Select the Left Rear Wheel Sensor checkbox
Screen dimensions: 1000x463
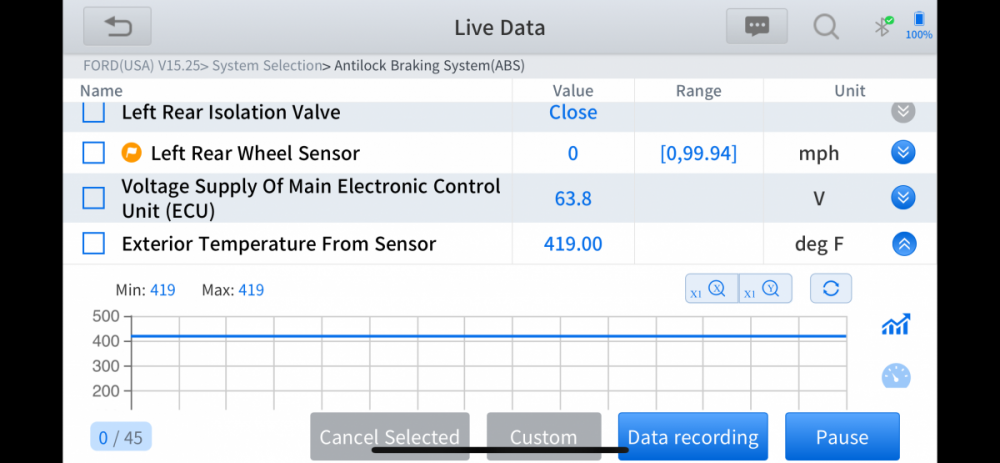pos(93,153)
